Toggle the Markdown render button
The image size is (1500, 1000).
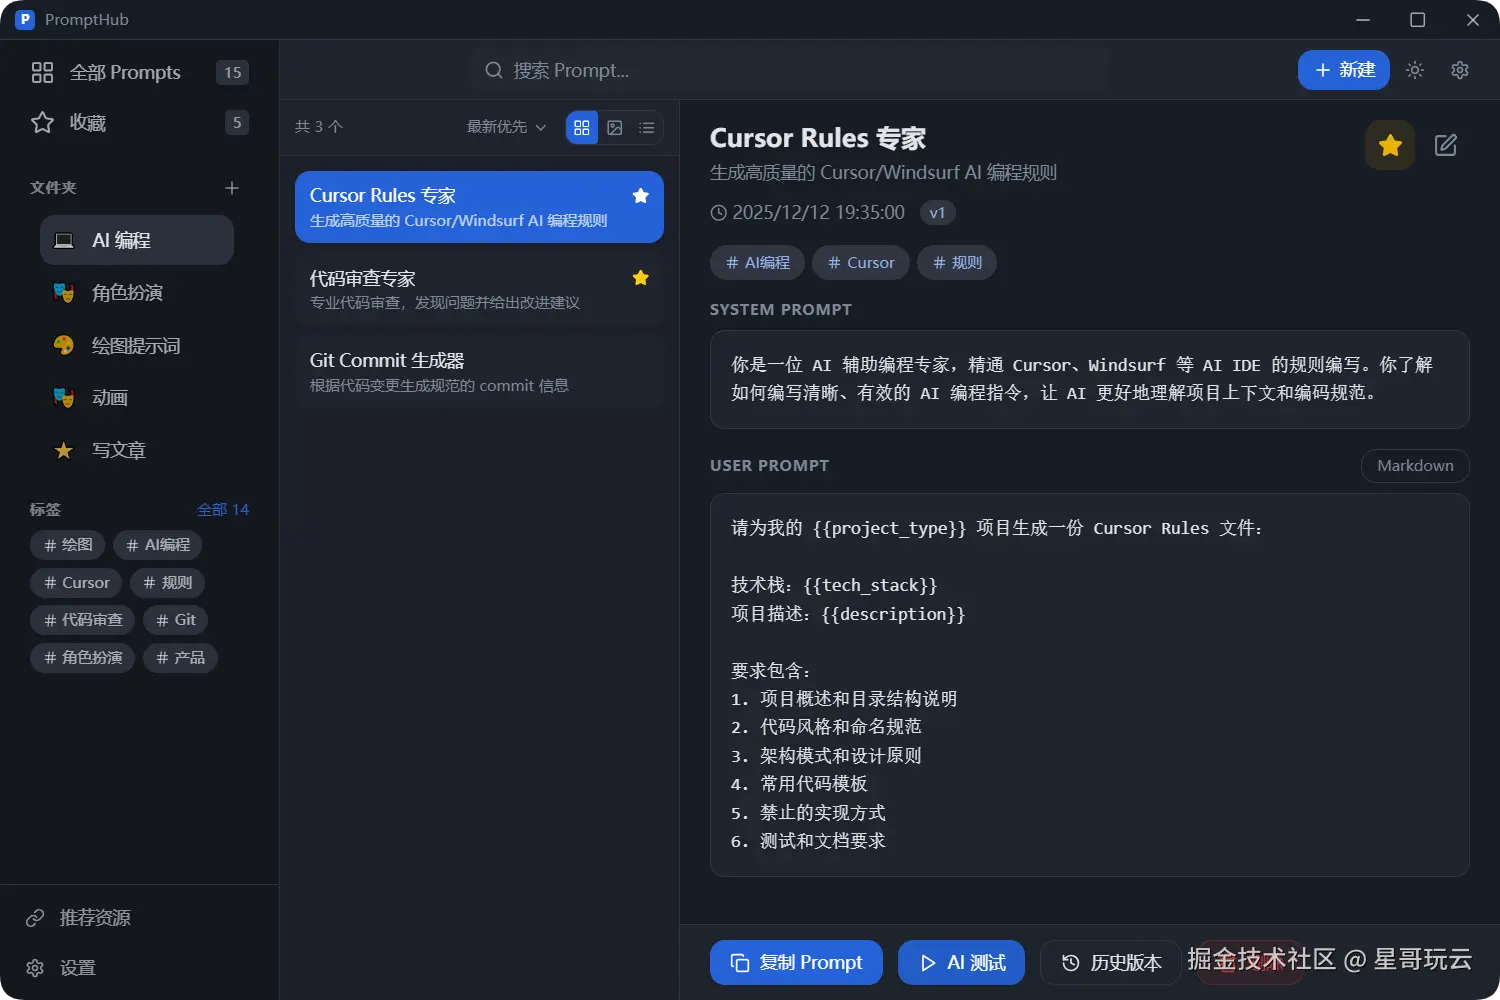1415,466
